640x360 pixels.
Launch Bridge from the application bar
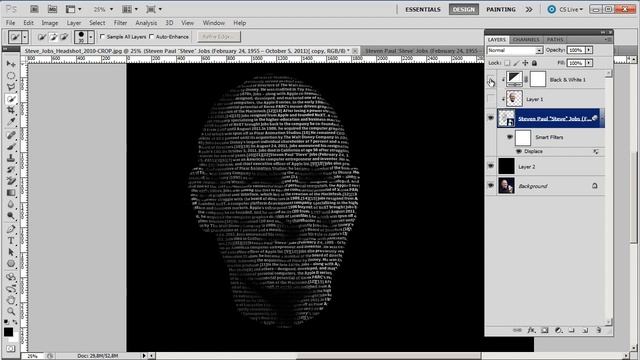(34, 9)
